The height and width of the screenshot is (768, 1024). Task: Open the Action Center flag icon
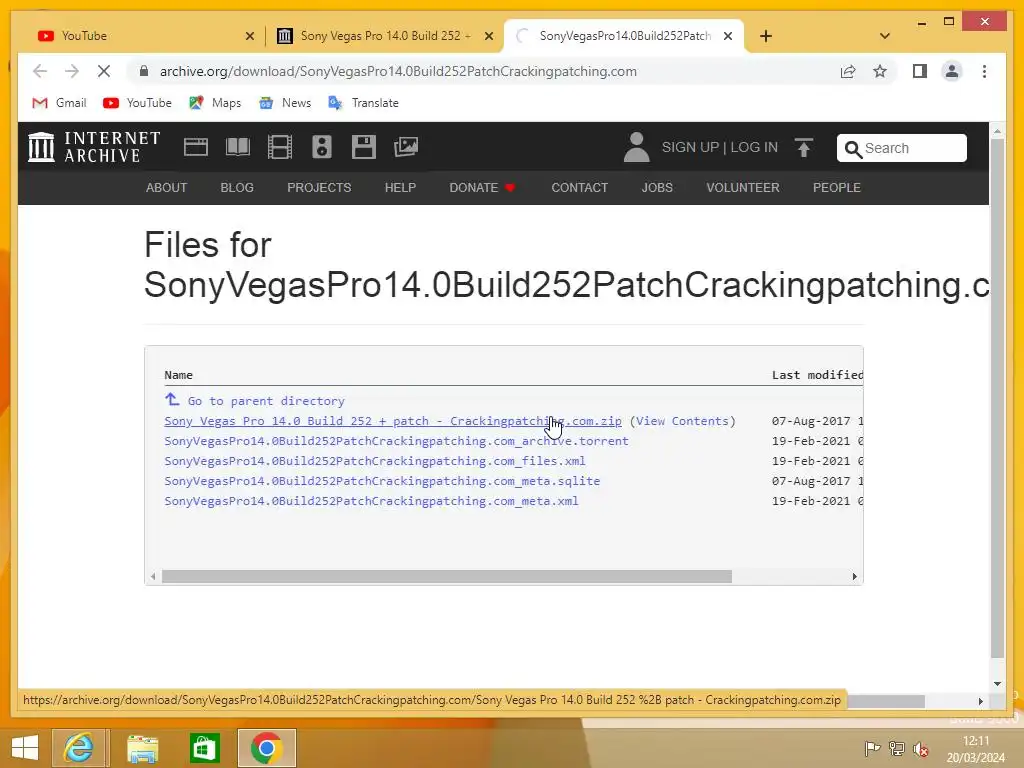tap(872, 749)
